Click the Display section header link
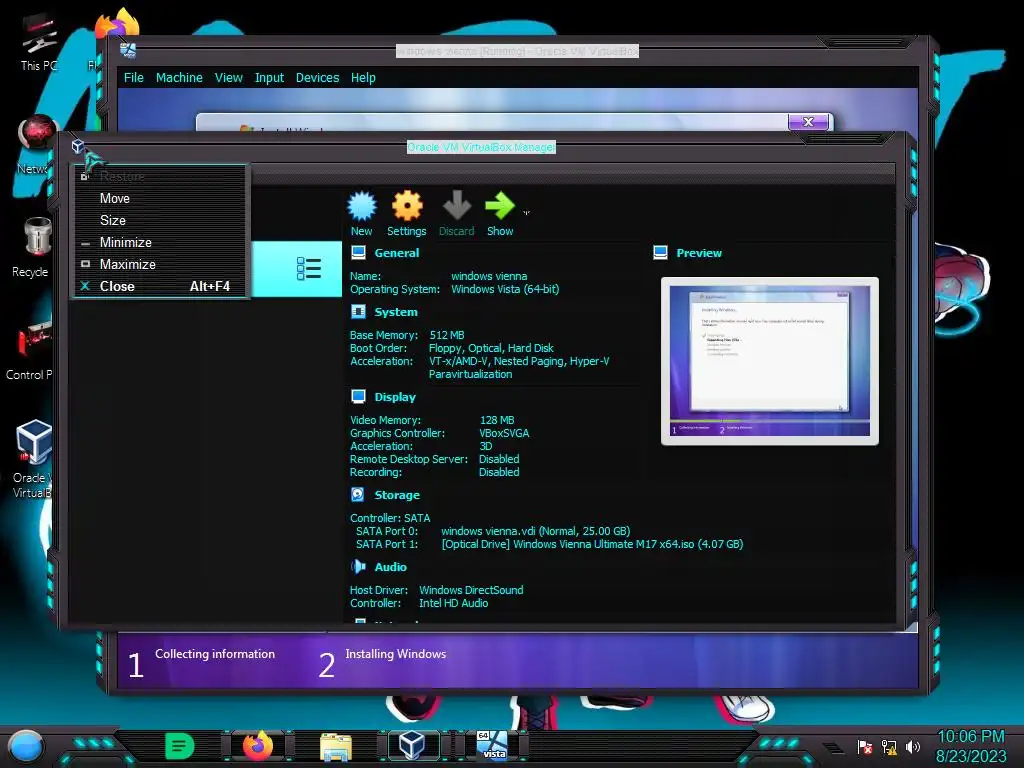 click(394, 396)
